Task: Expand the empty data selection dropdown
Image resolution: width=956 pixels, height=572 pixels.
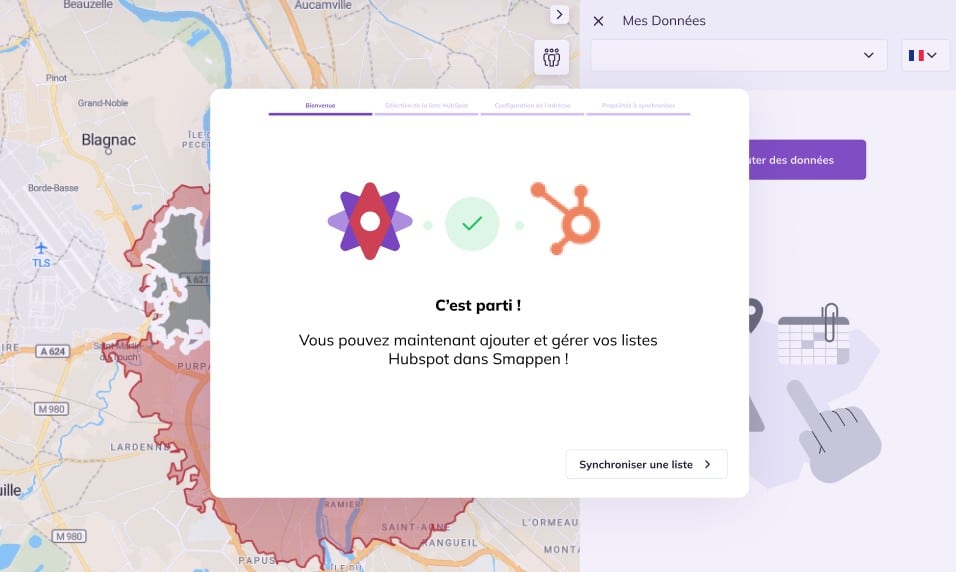Action: [738, 56]
